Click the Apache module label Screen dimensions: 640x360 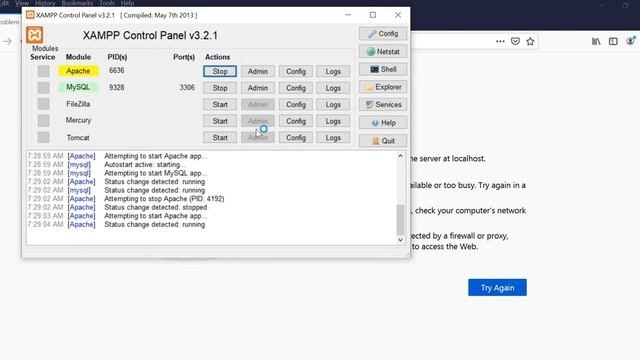78,71
